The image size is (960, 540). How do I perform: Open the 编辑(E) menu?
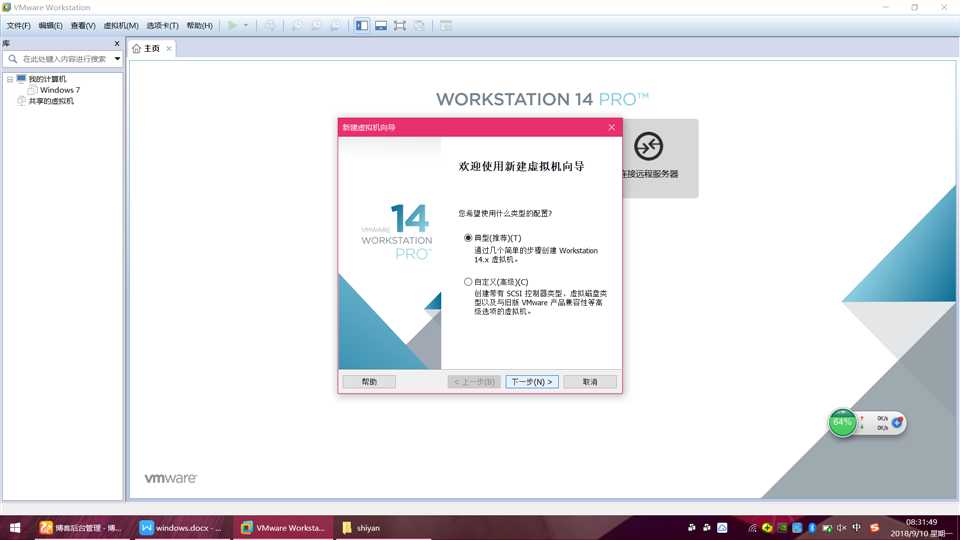pyautogui.click(x=50, y=26)
